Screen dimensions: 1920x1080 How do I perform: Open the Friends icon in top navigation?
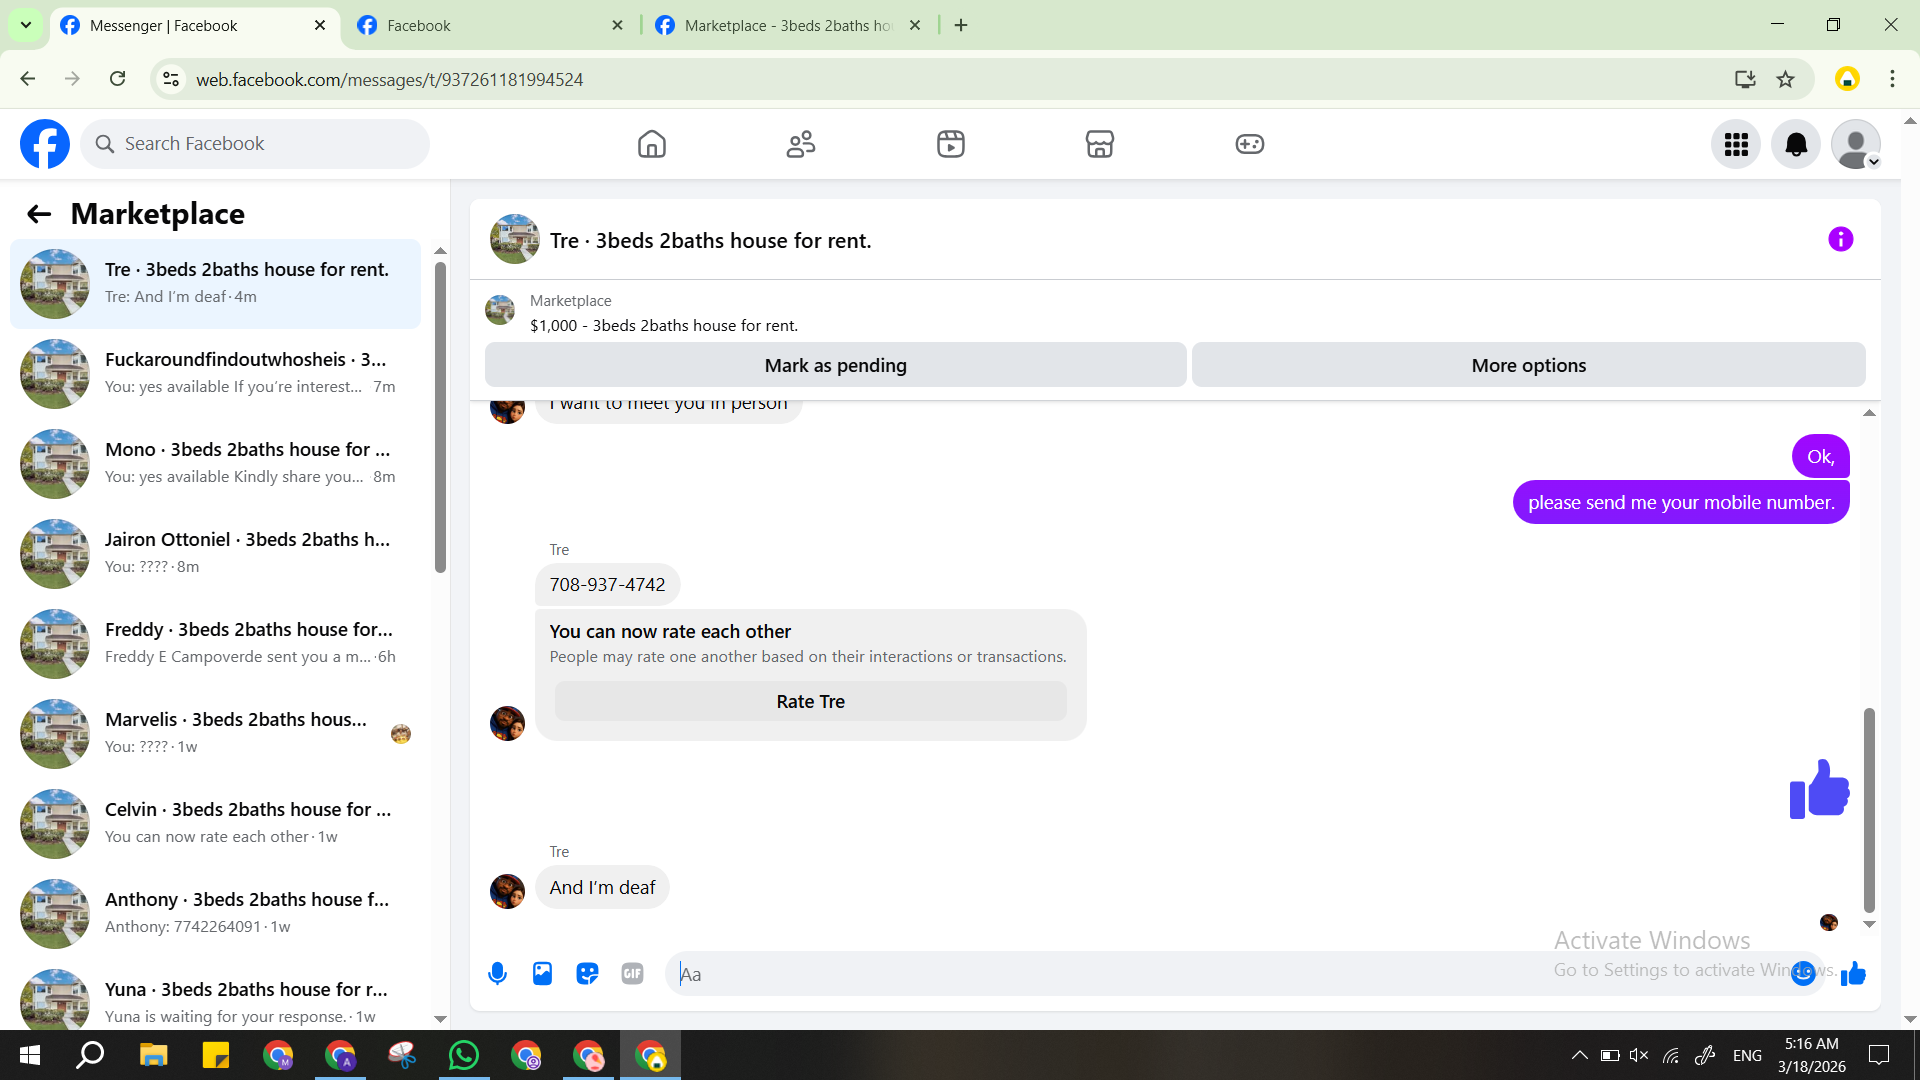801,144
